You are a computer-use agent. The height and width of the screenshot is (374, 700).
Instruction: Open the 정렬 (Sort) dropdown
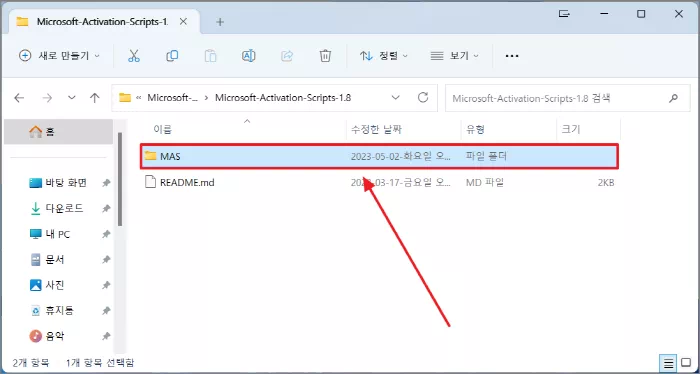pyautogui.click(x=384, y=56)
